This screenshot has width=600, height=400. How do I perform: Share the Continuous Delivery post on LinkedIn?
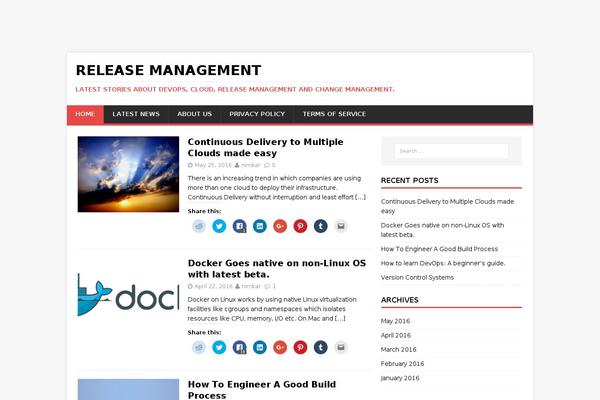tap(260, 226)
